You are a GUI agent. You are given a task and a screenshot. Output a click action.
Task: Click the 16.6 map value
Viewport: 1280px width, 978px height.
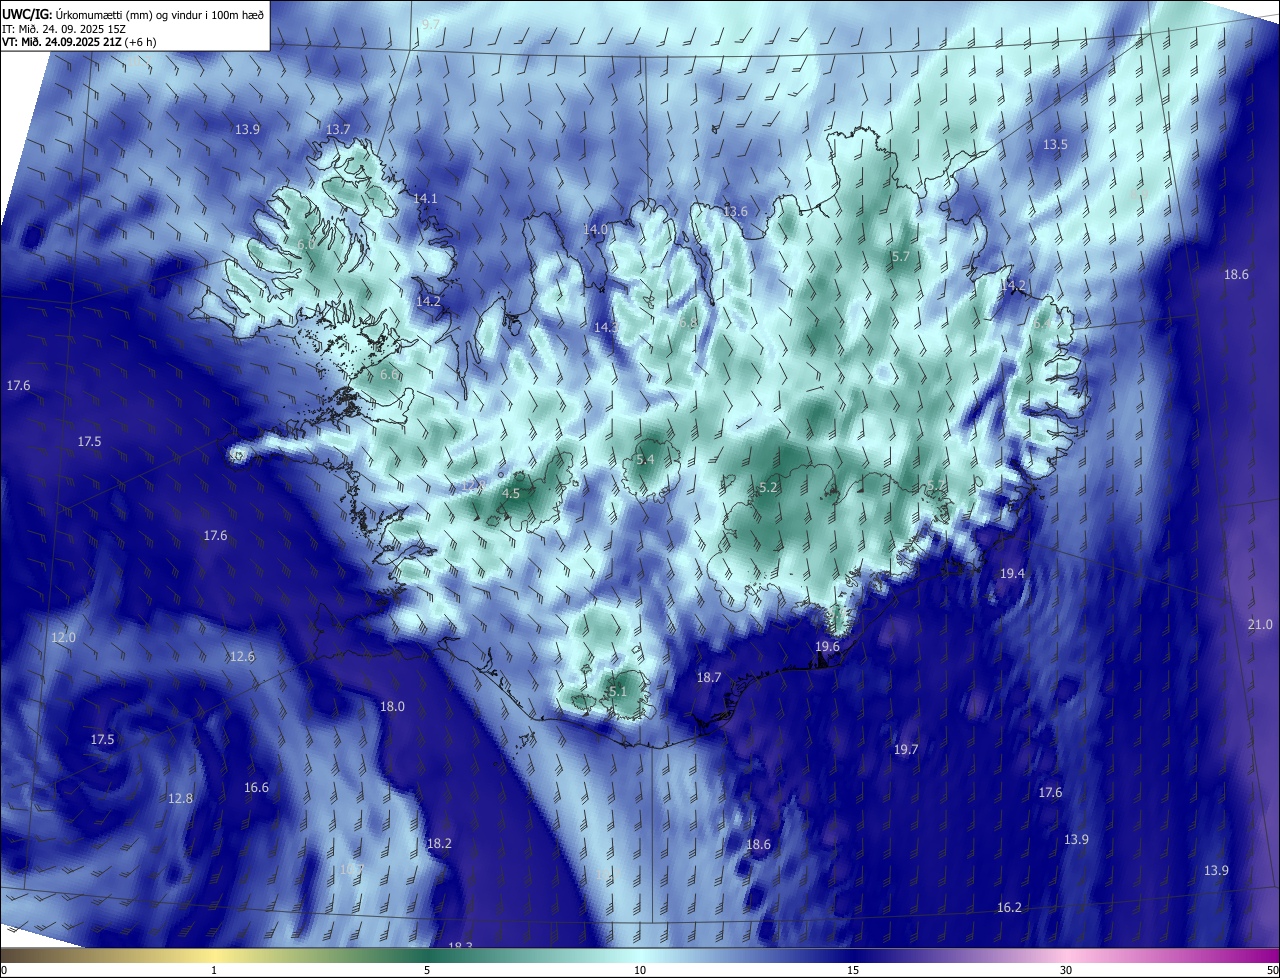coord(256,788)
